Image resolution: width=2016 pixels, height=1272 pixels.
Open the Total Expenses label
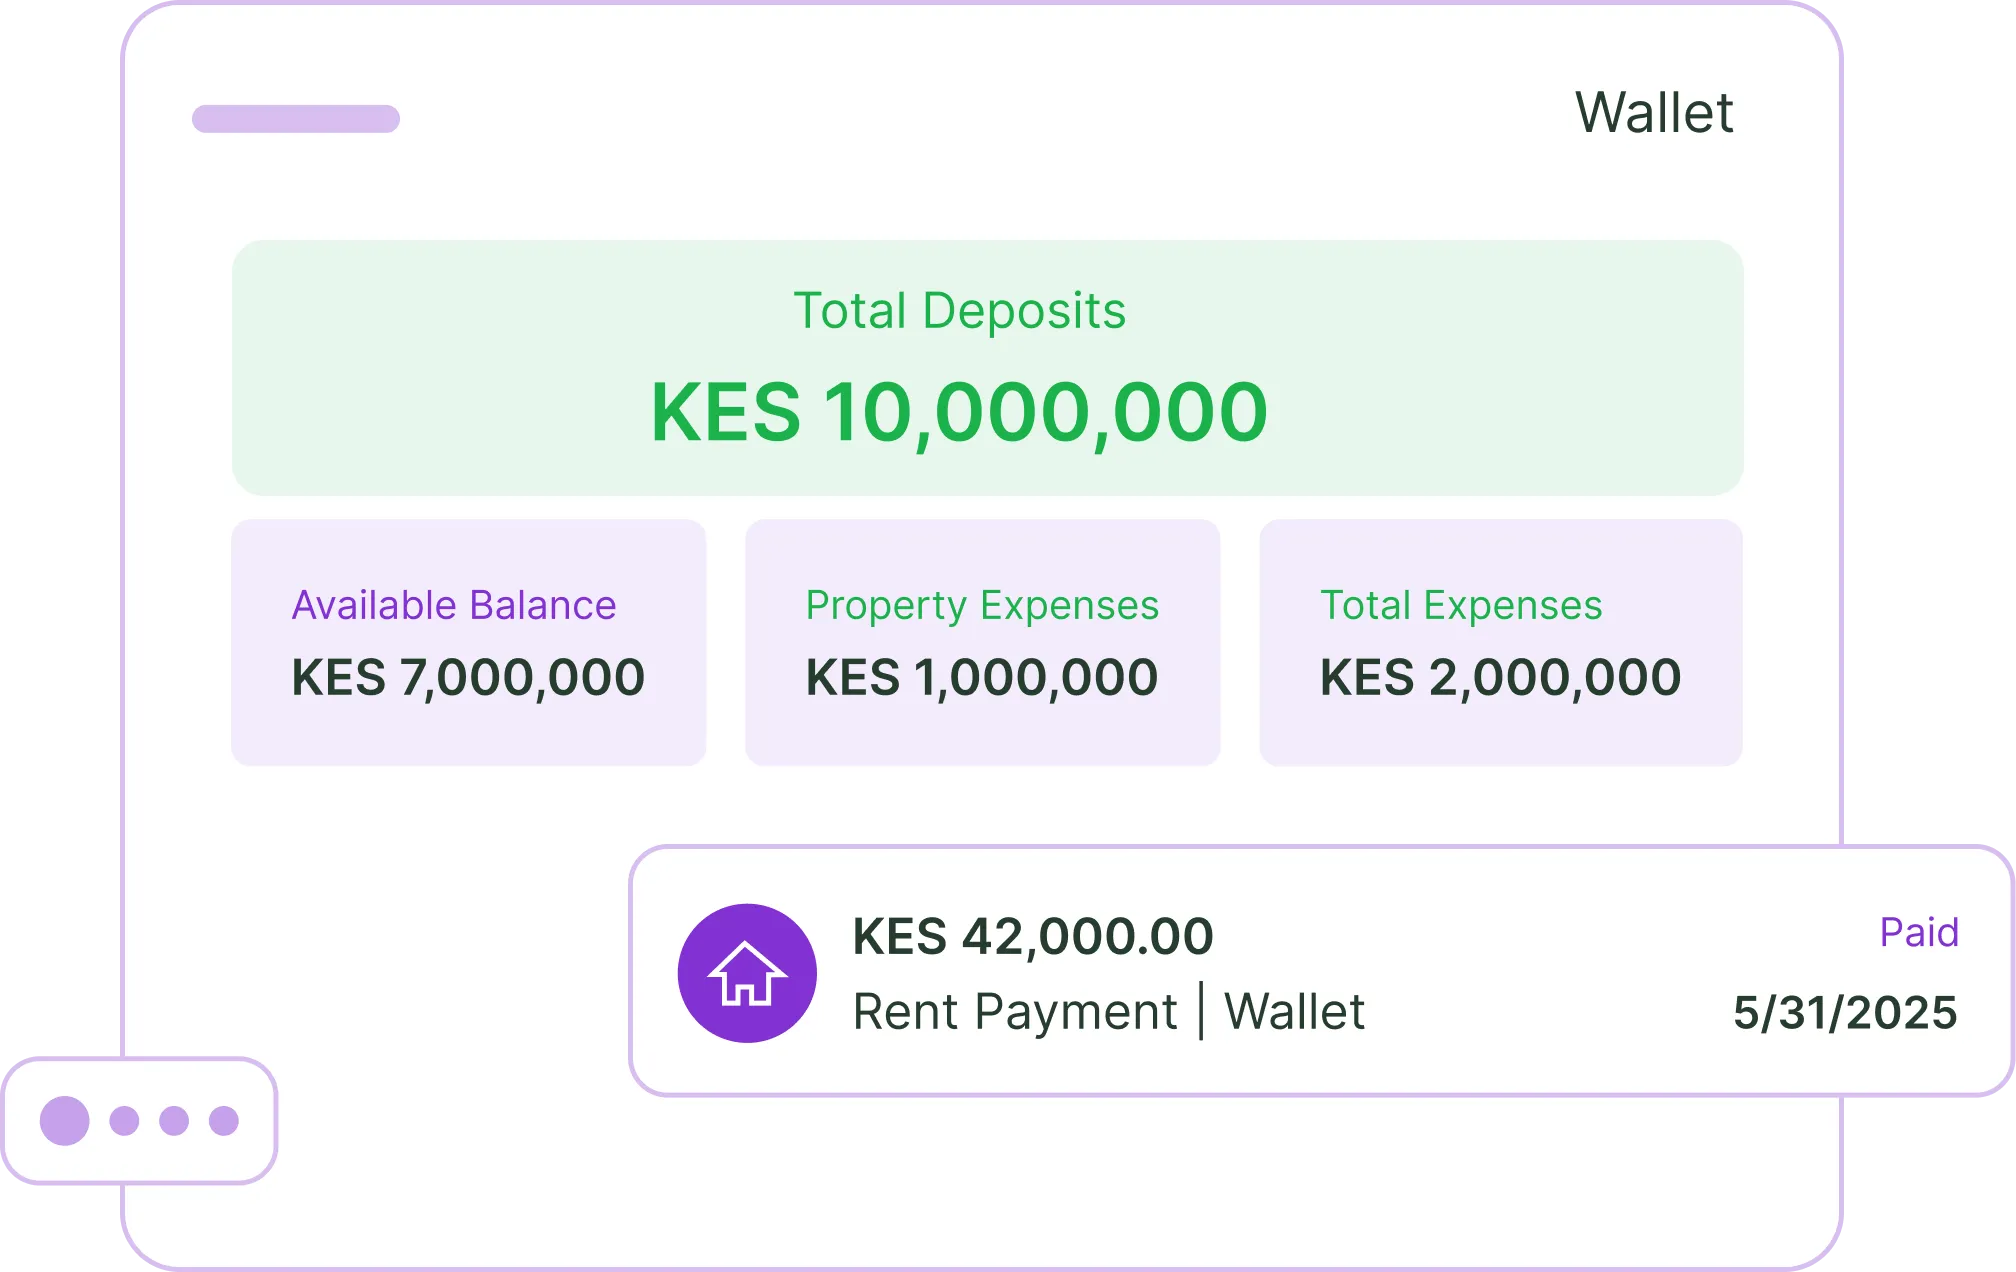coord(1461,606)
